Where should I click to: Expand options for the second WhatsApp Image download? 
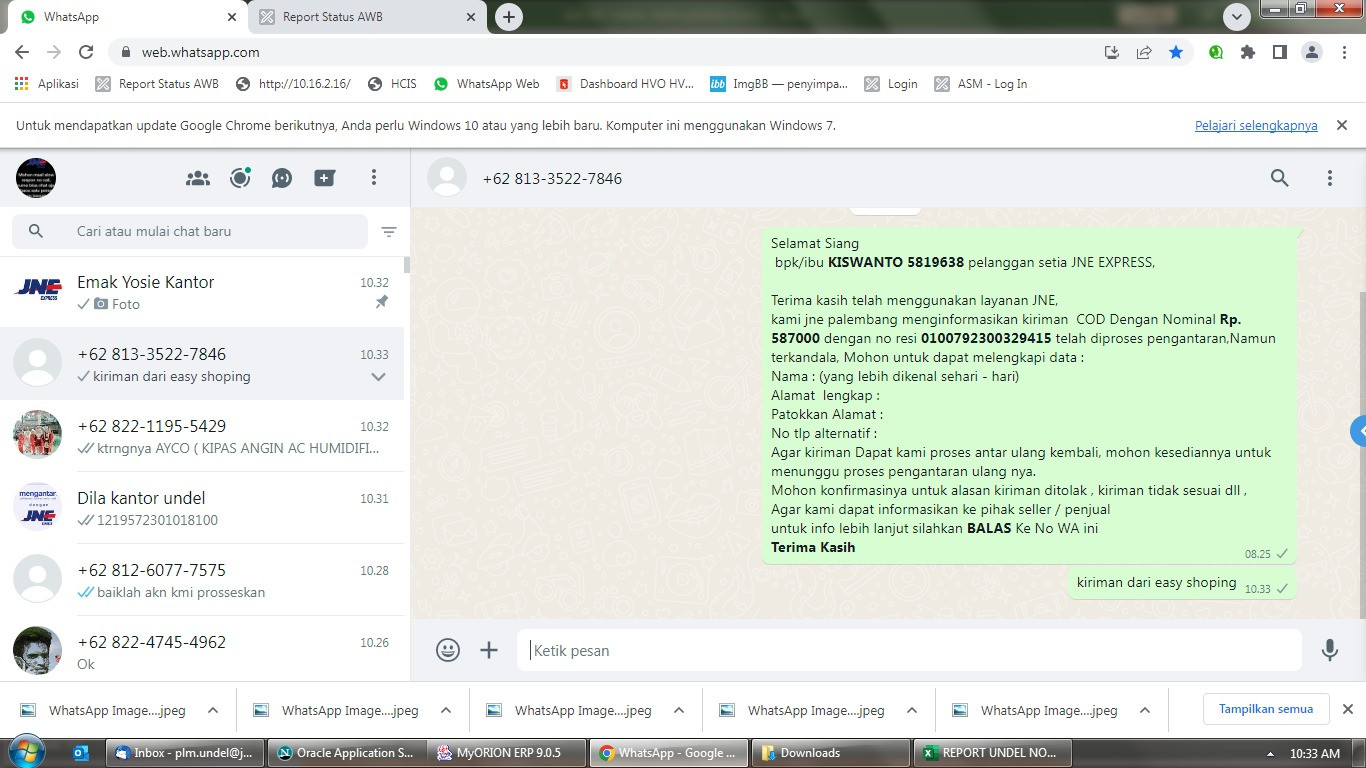pyautogui.click(x=446, y=710)
